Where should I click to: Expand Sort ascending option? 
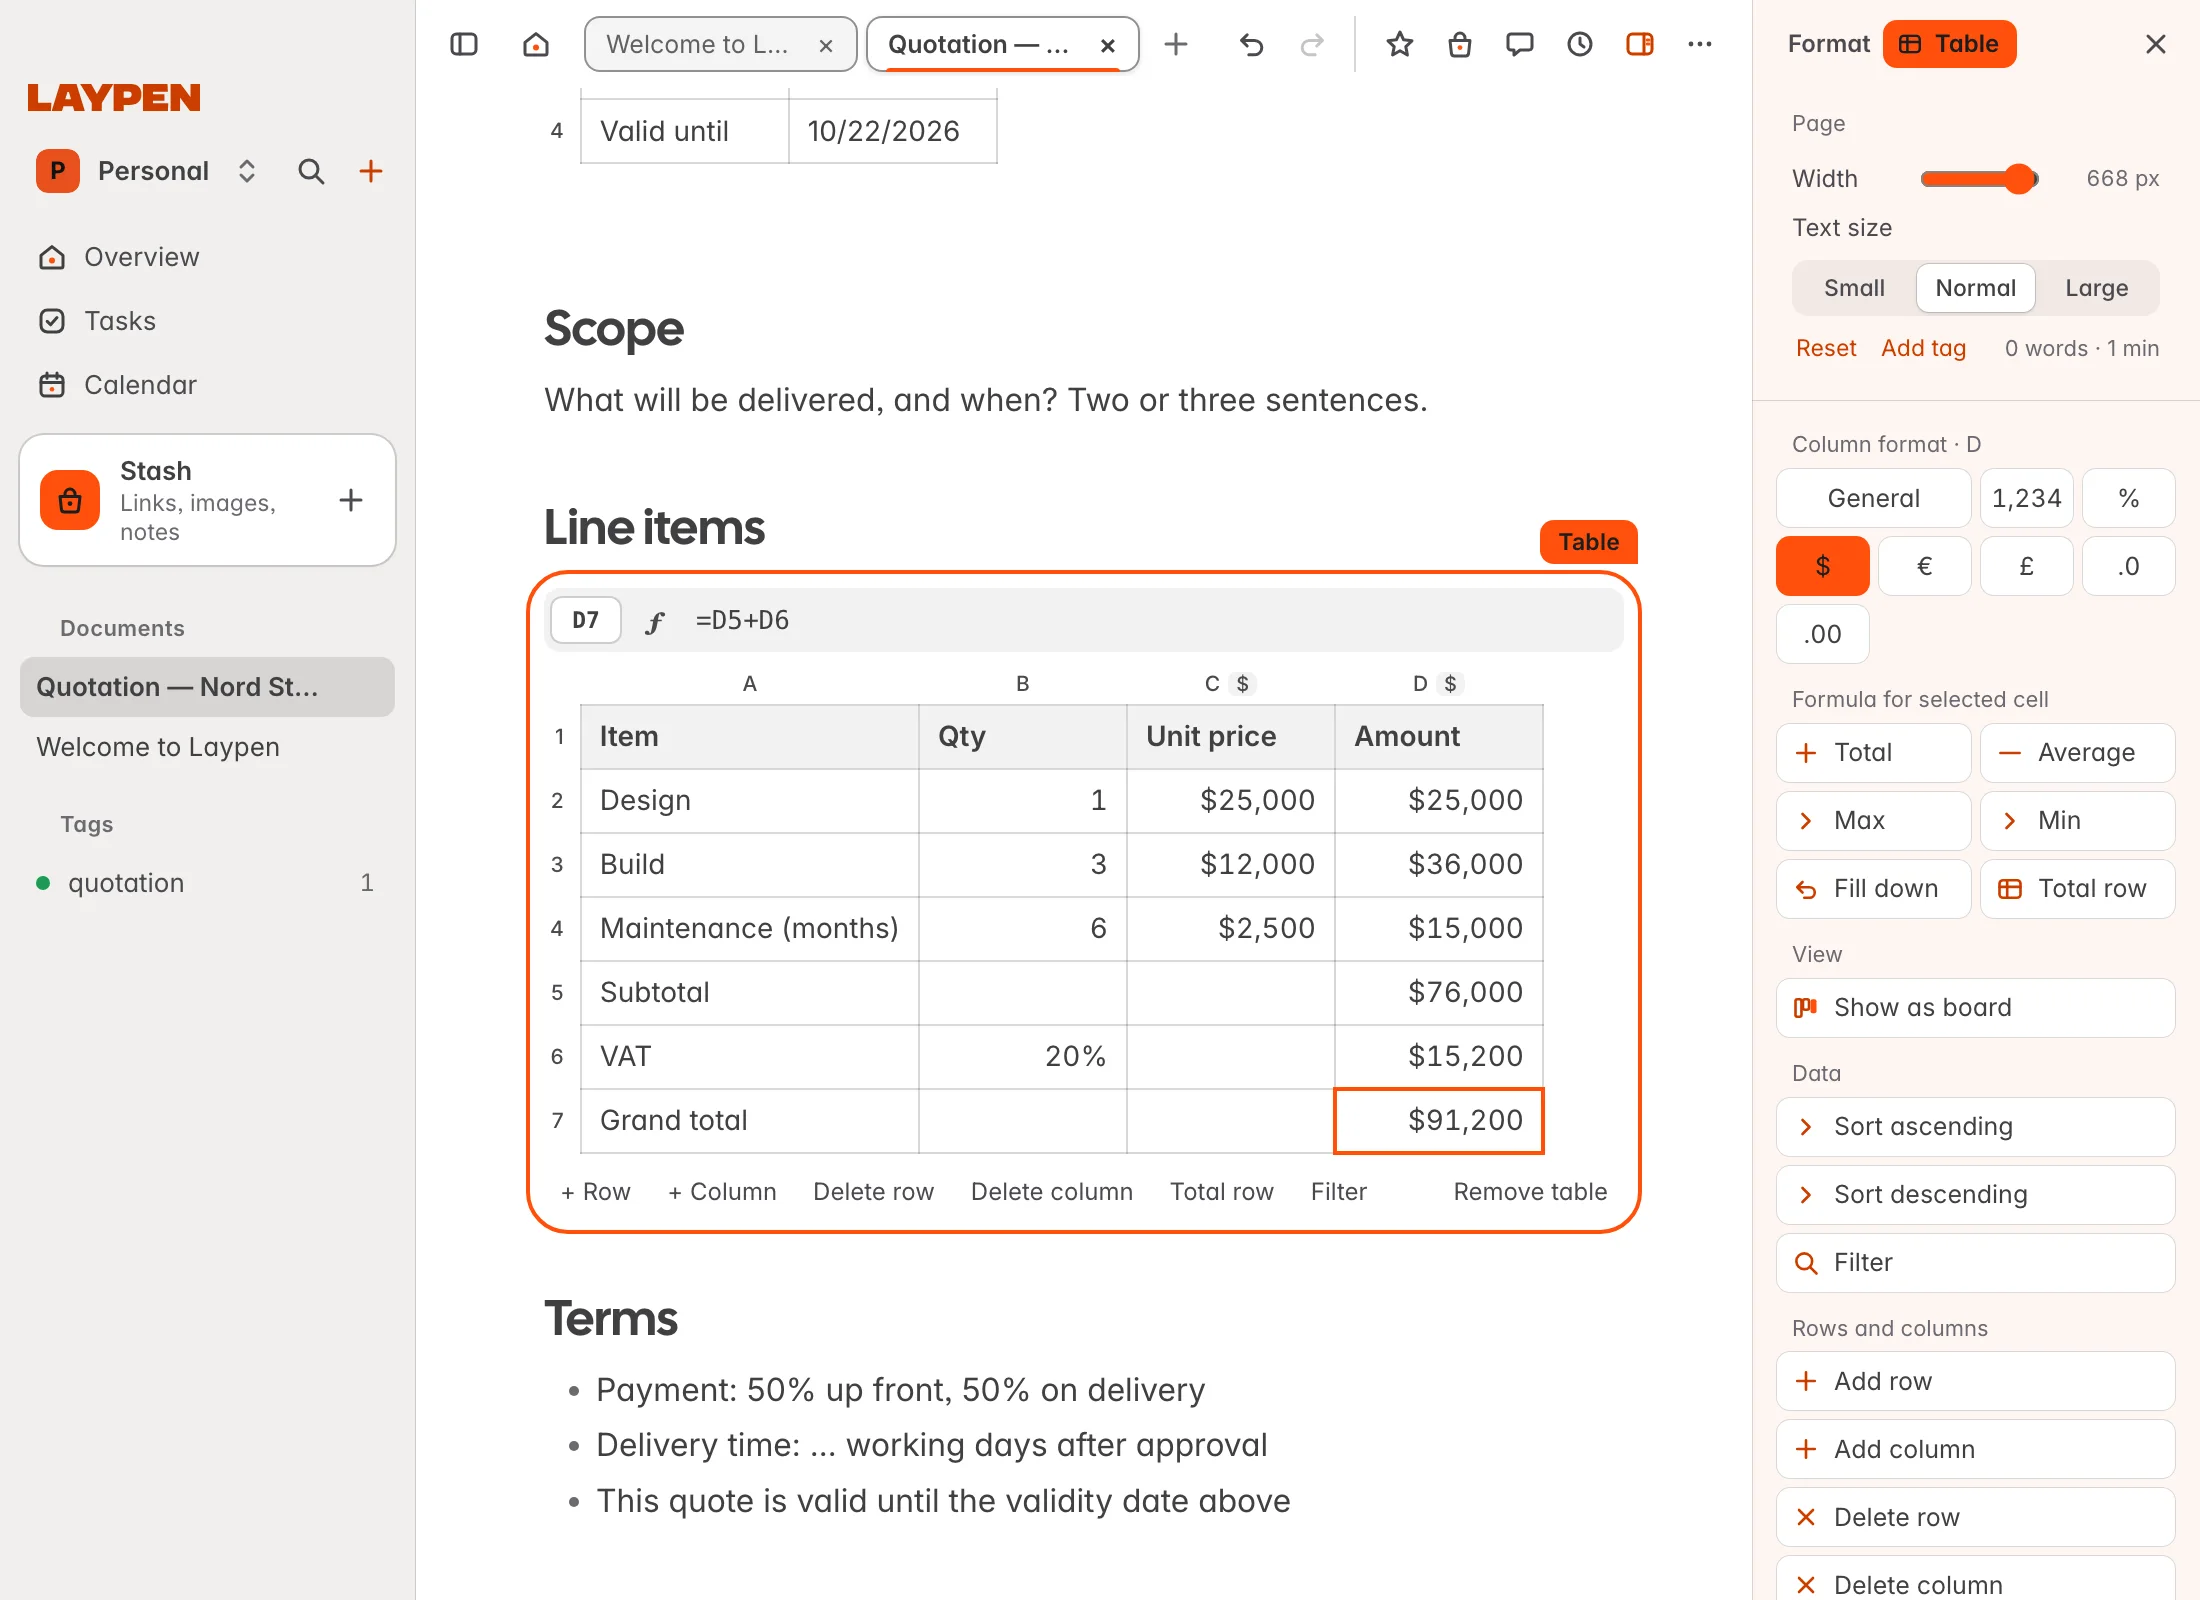click(x=1975, y=1126)
